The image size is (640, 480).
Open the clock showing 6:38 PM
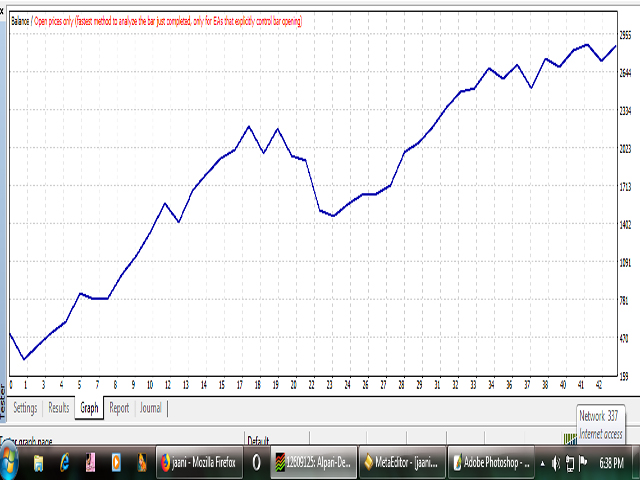coord(611,463)
